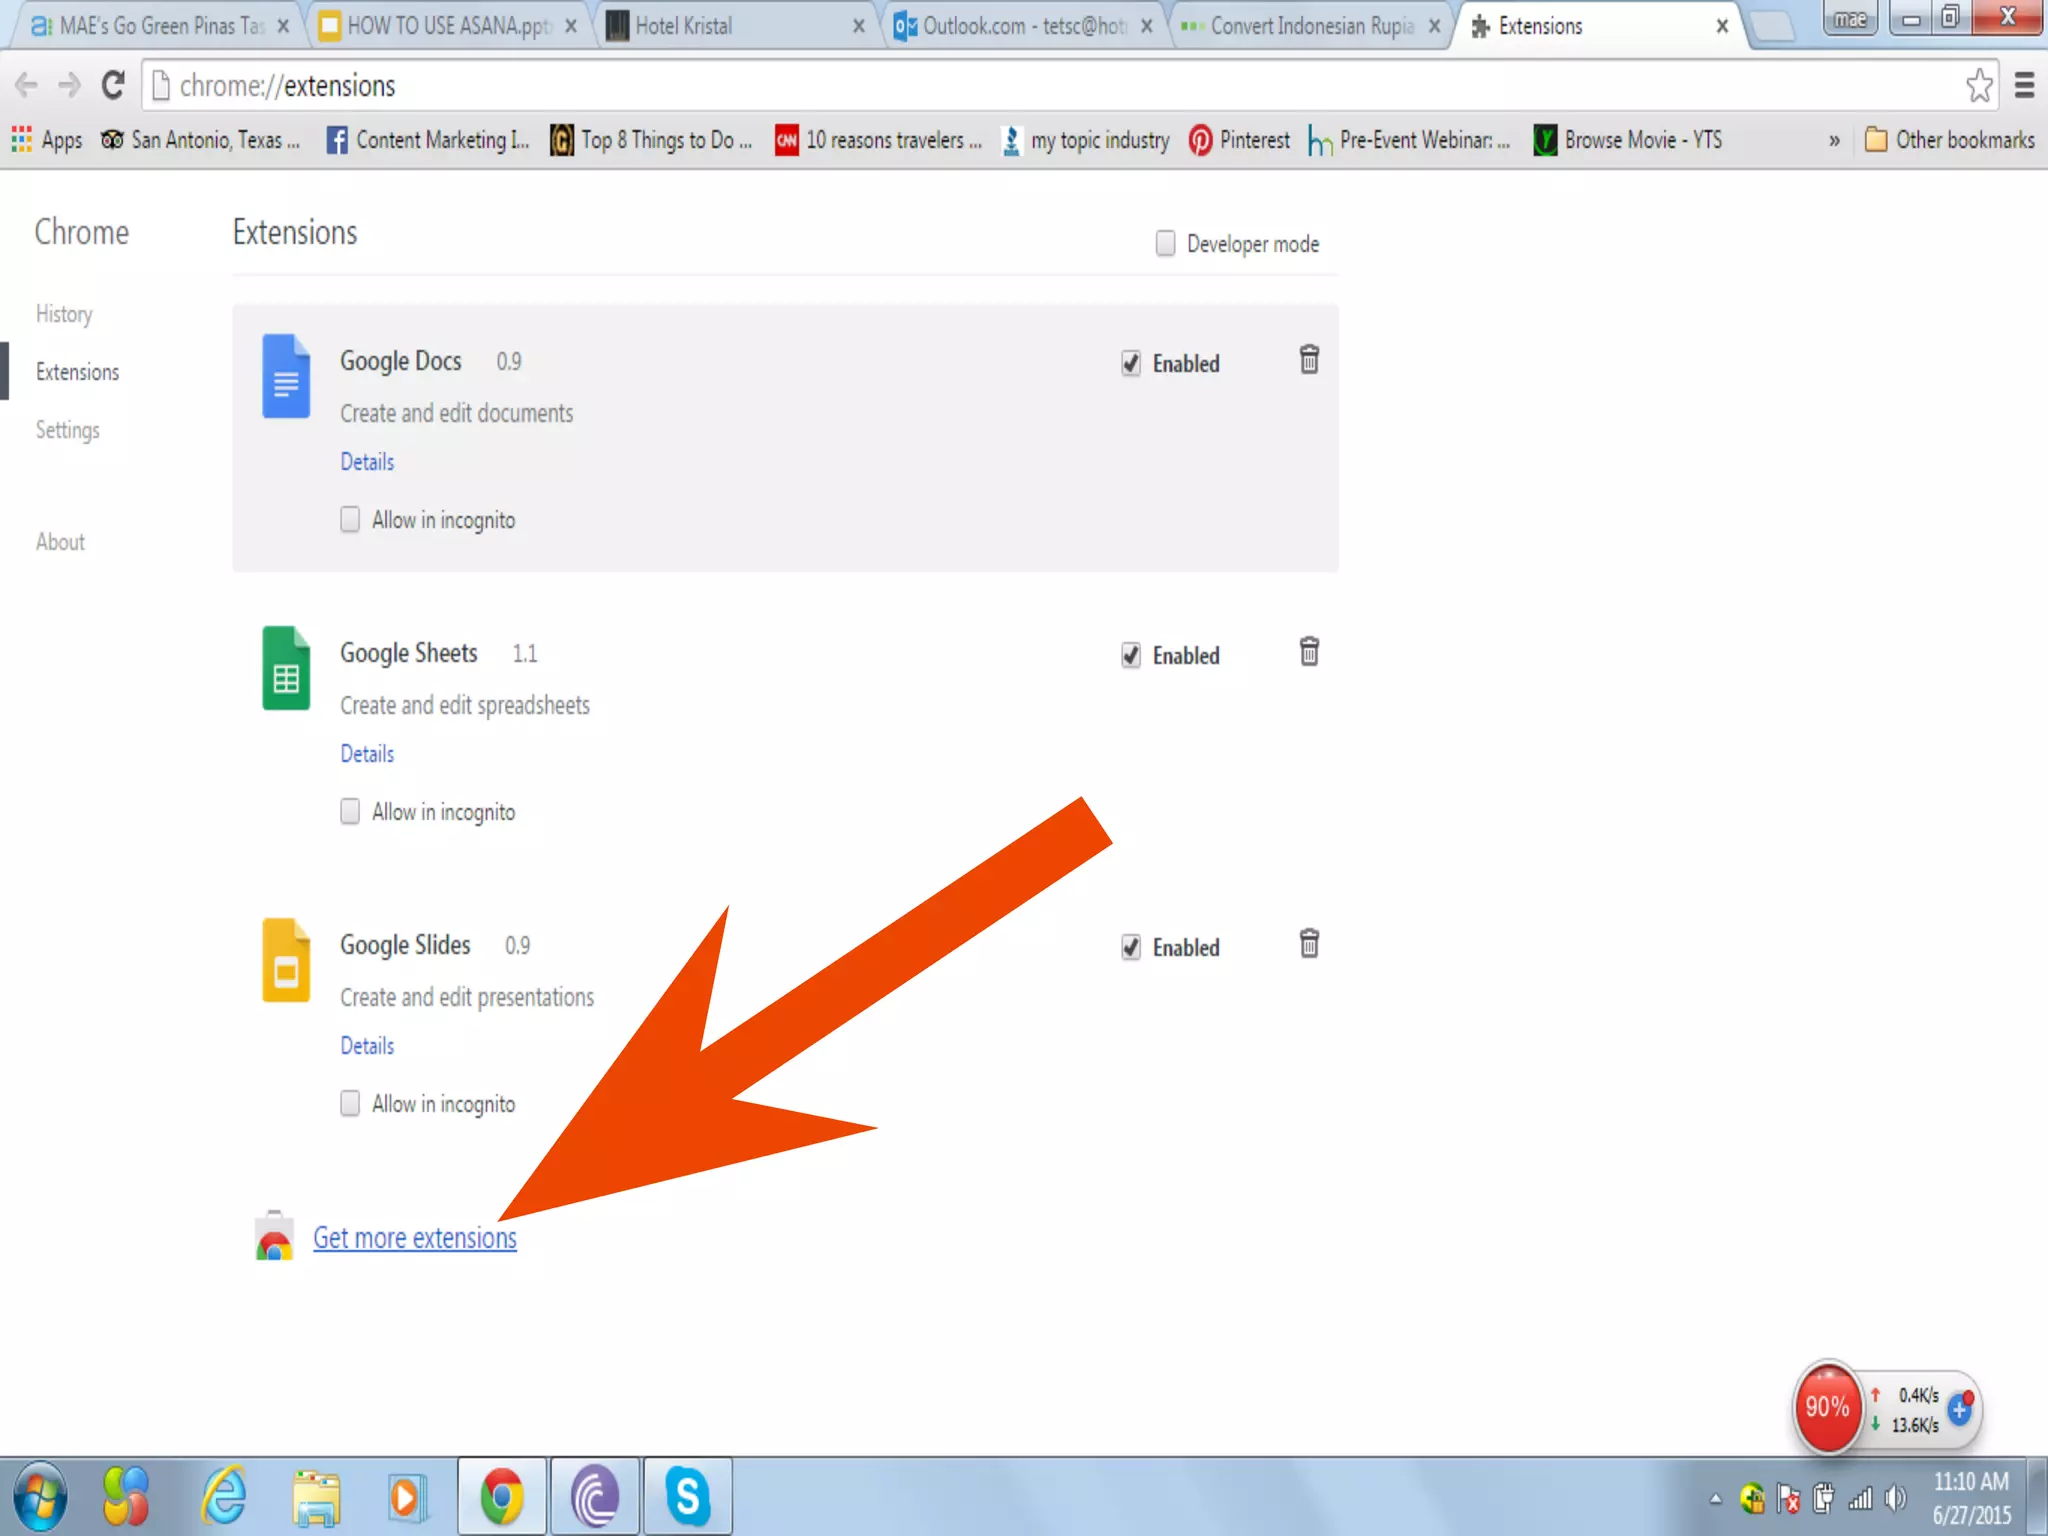The height and width of the screenshot is (1536, 2048).
Task: Reload the extensions page
Action: (113, 86)
